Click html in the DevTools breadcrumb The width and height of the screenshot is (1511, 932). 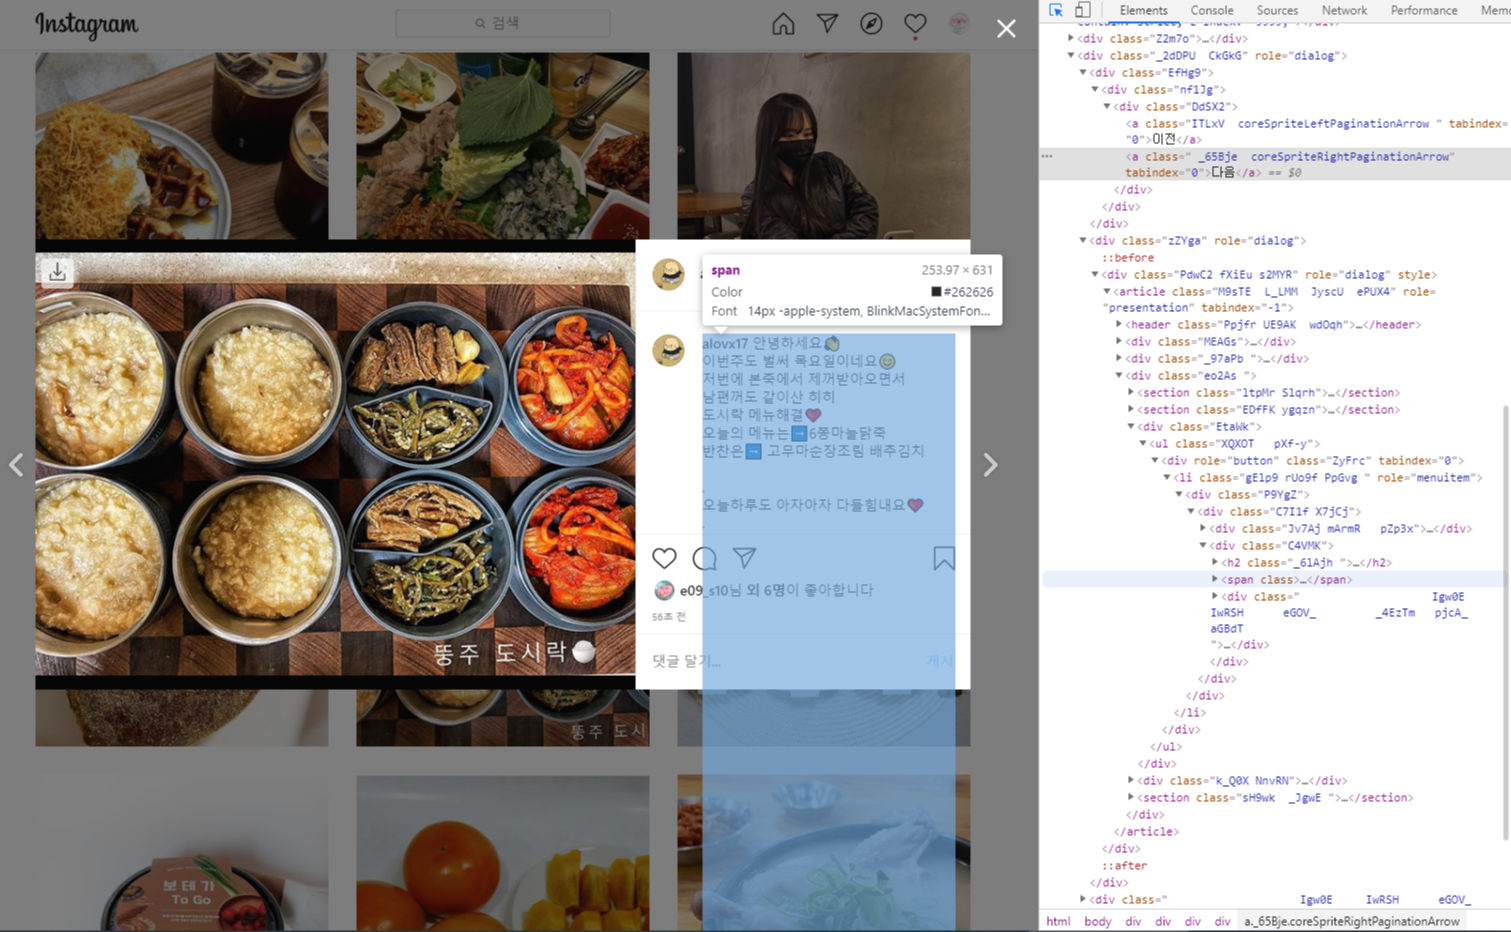point(1057,921)
